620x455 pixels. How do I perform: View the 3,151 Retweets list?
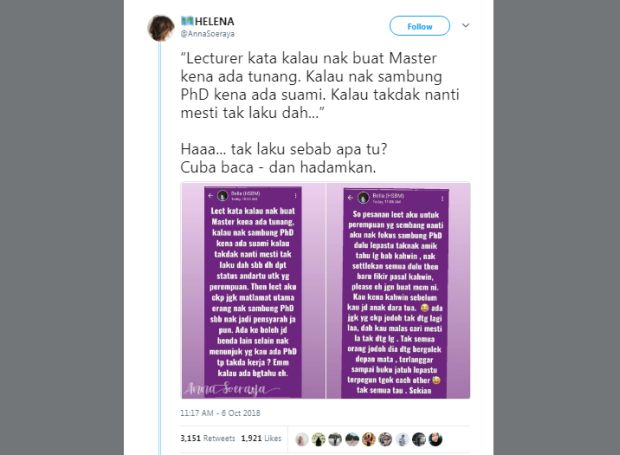pyautogui.click(x=208, y=438)
